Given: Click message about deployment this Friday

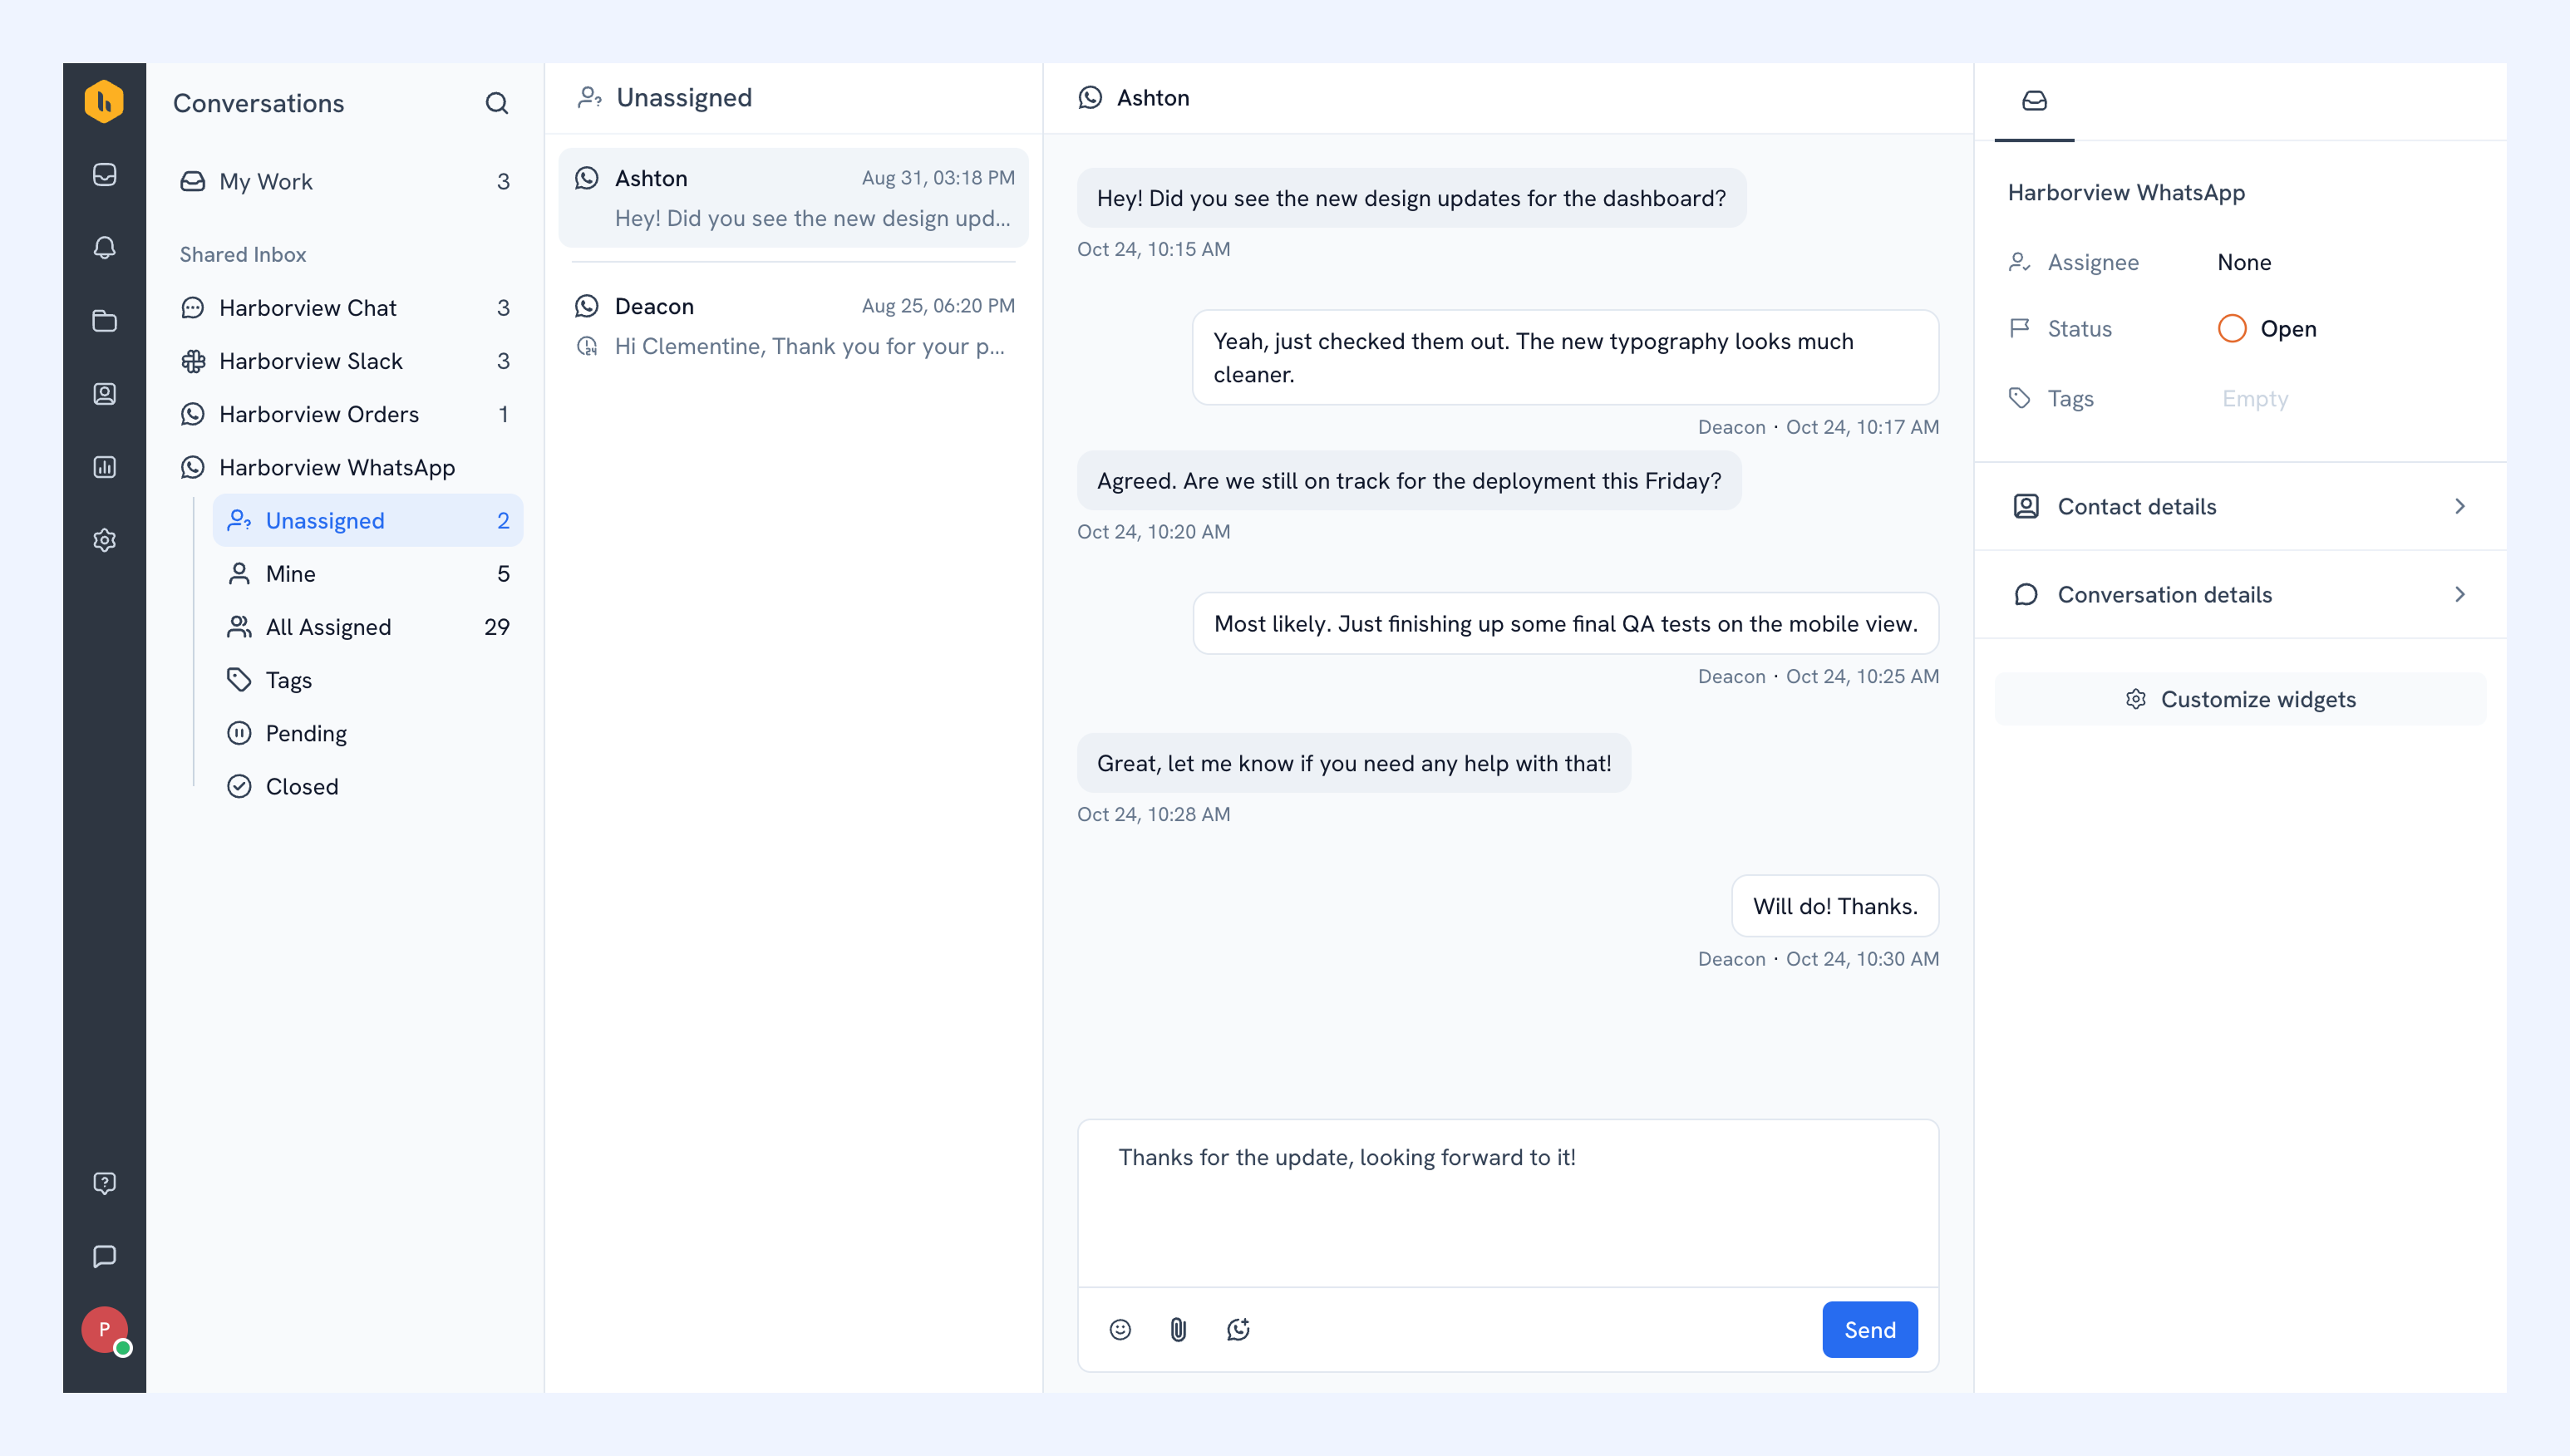Looking at the screenshot, I should (x=1409, y=481).
